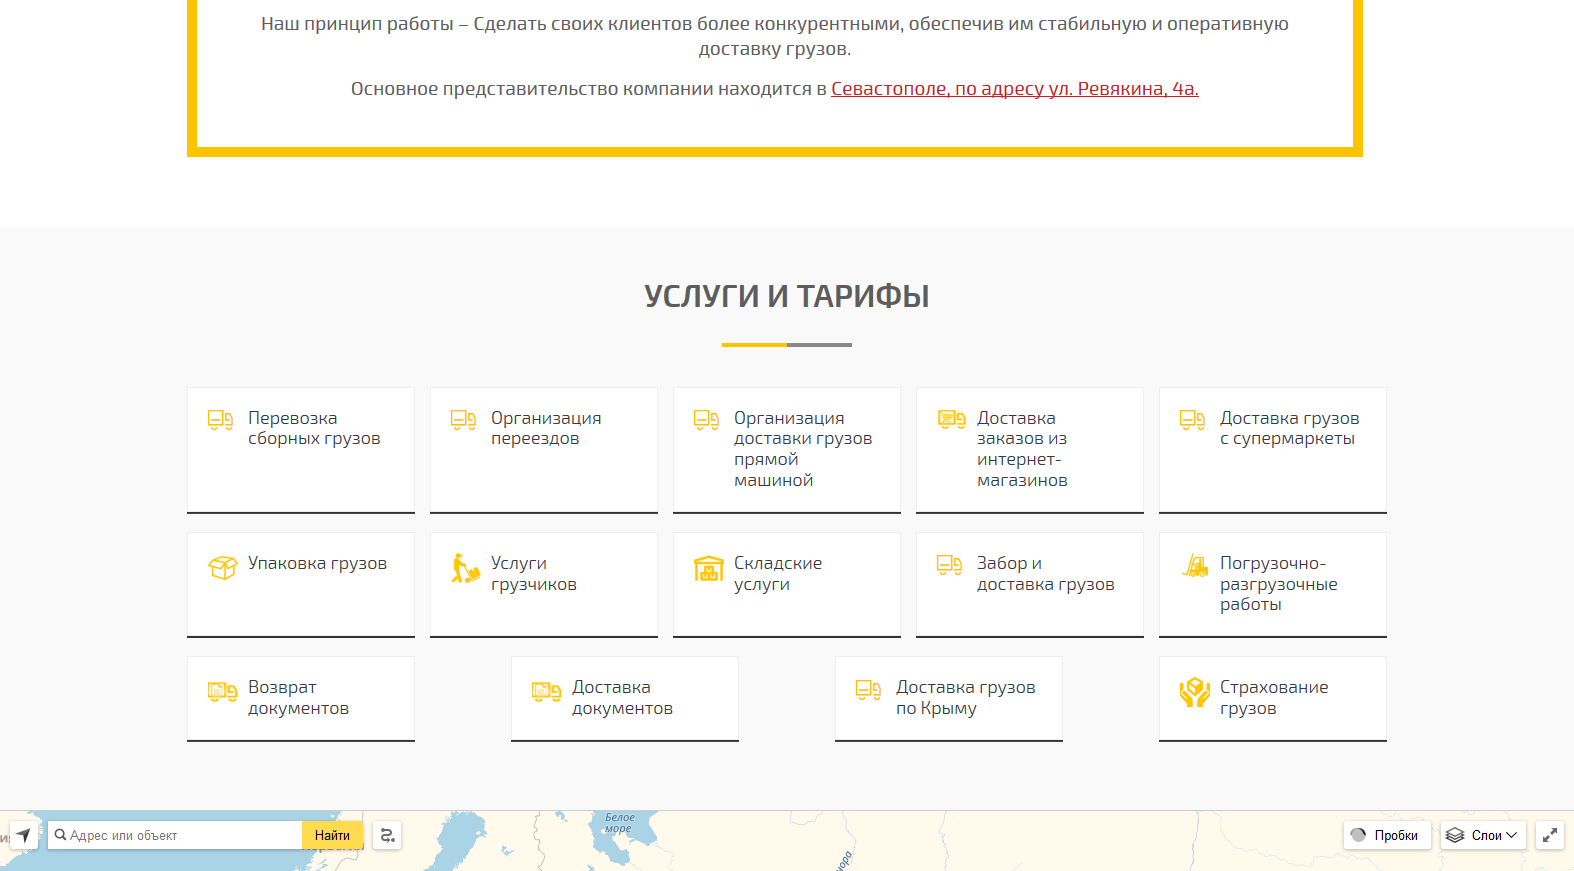Click the magnifier icon in map search

[60, 835]
